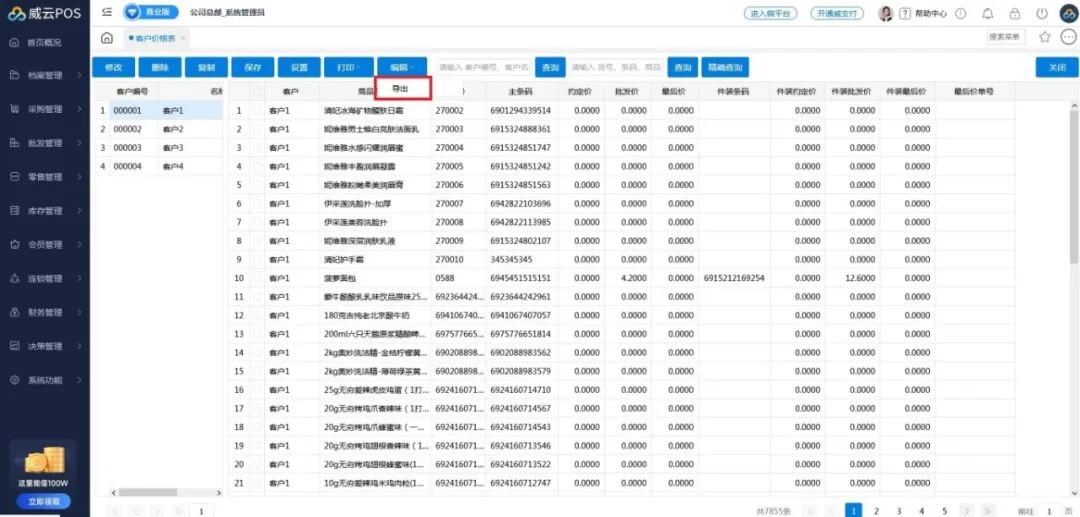The height and width of the screenshot is (517, 1080).
Task: Open the notification bell
Action: 988,14
